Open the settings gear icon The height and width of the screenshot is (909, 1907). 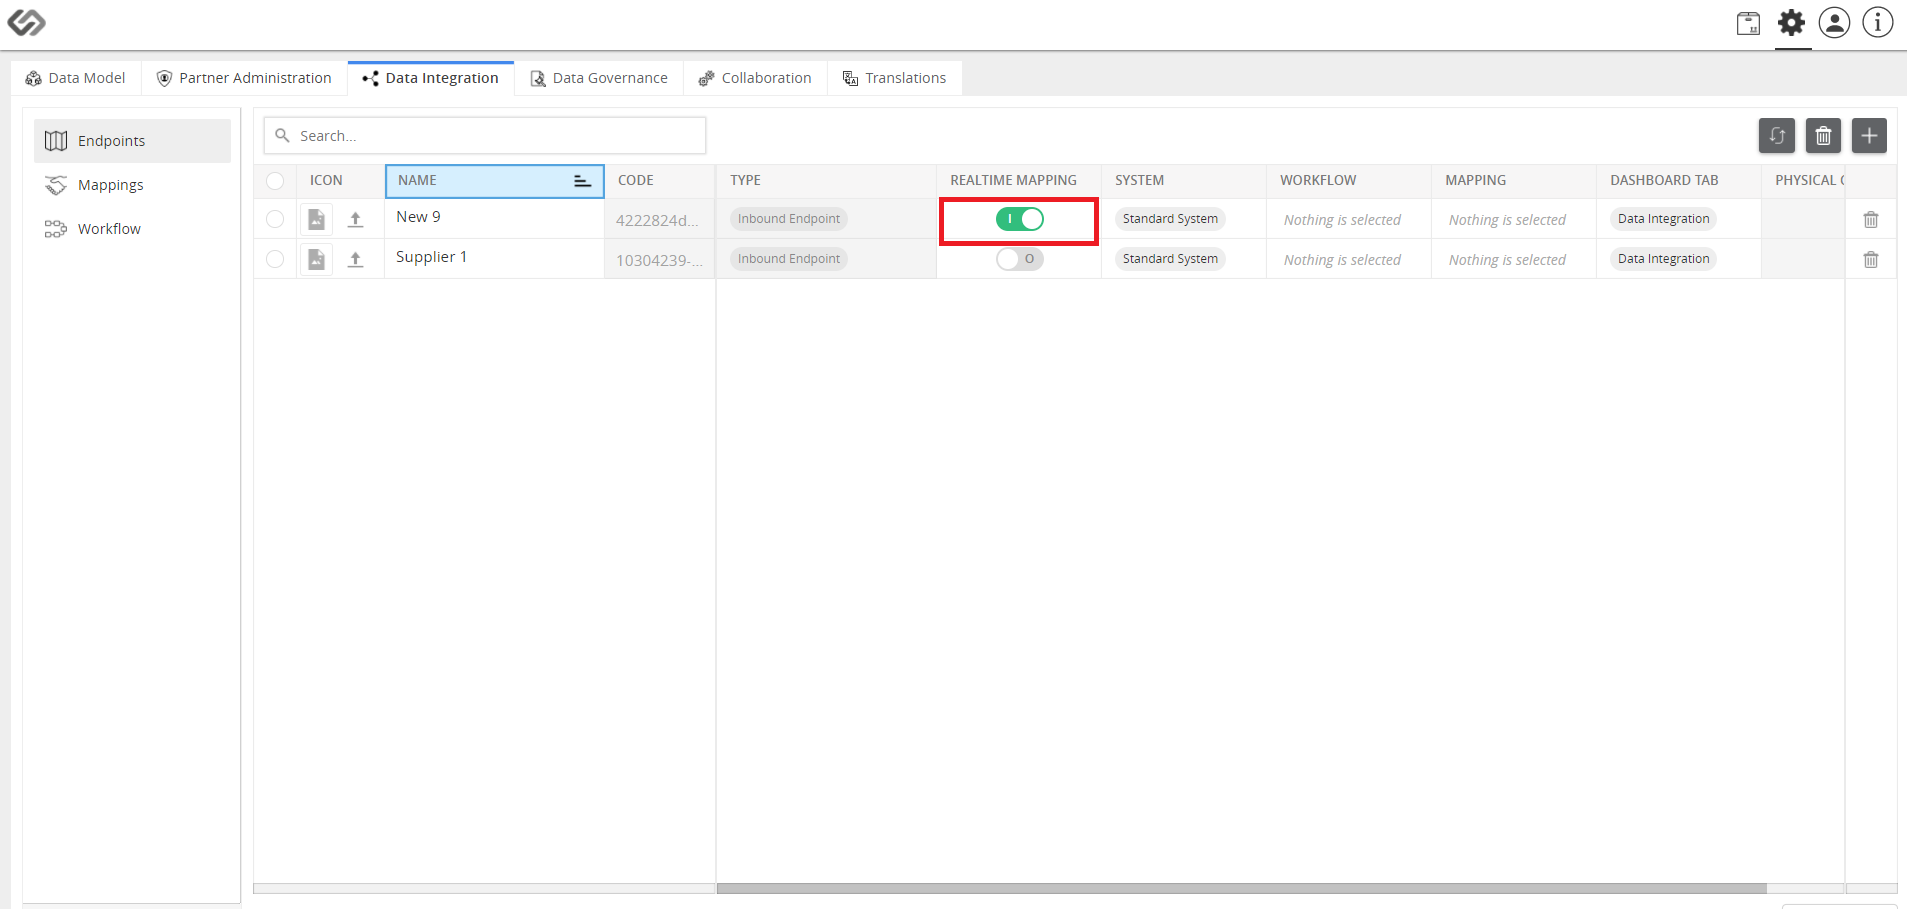(1792, 22)
